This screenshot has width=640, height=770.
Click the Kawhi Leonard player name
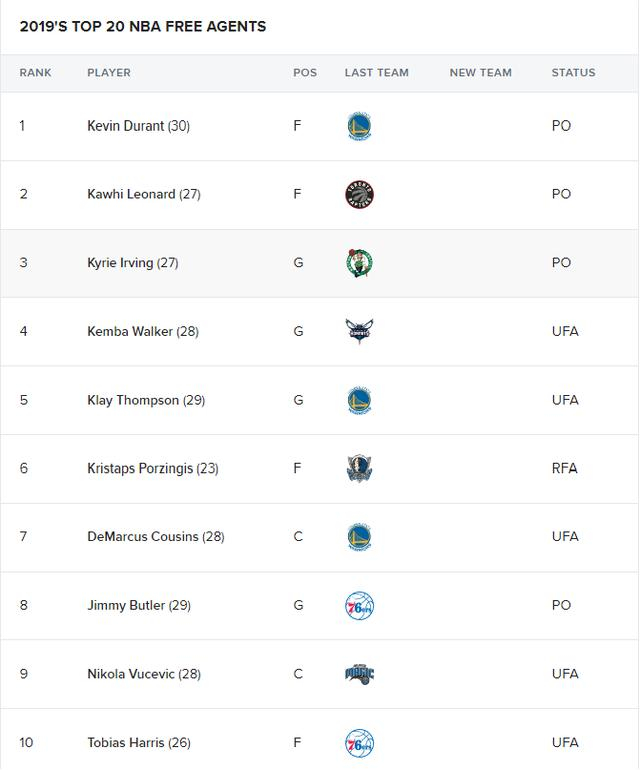point(131,194)
